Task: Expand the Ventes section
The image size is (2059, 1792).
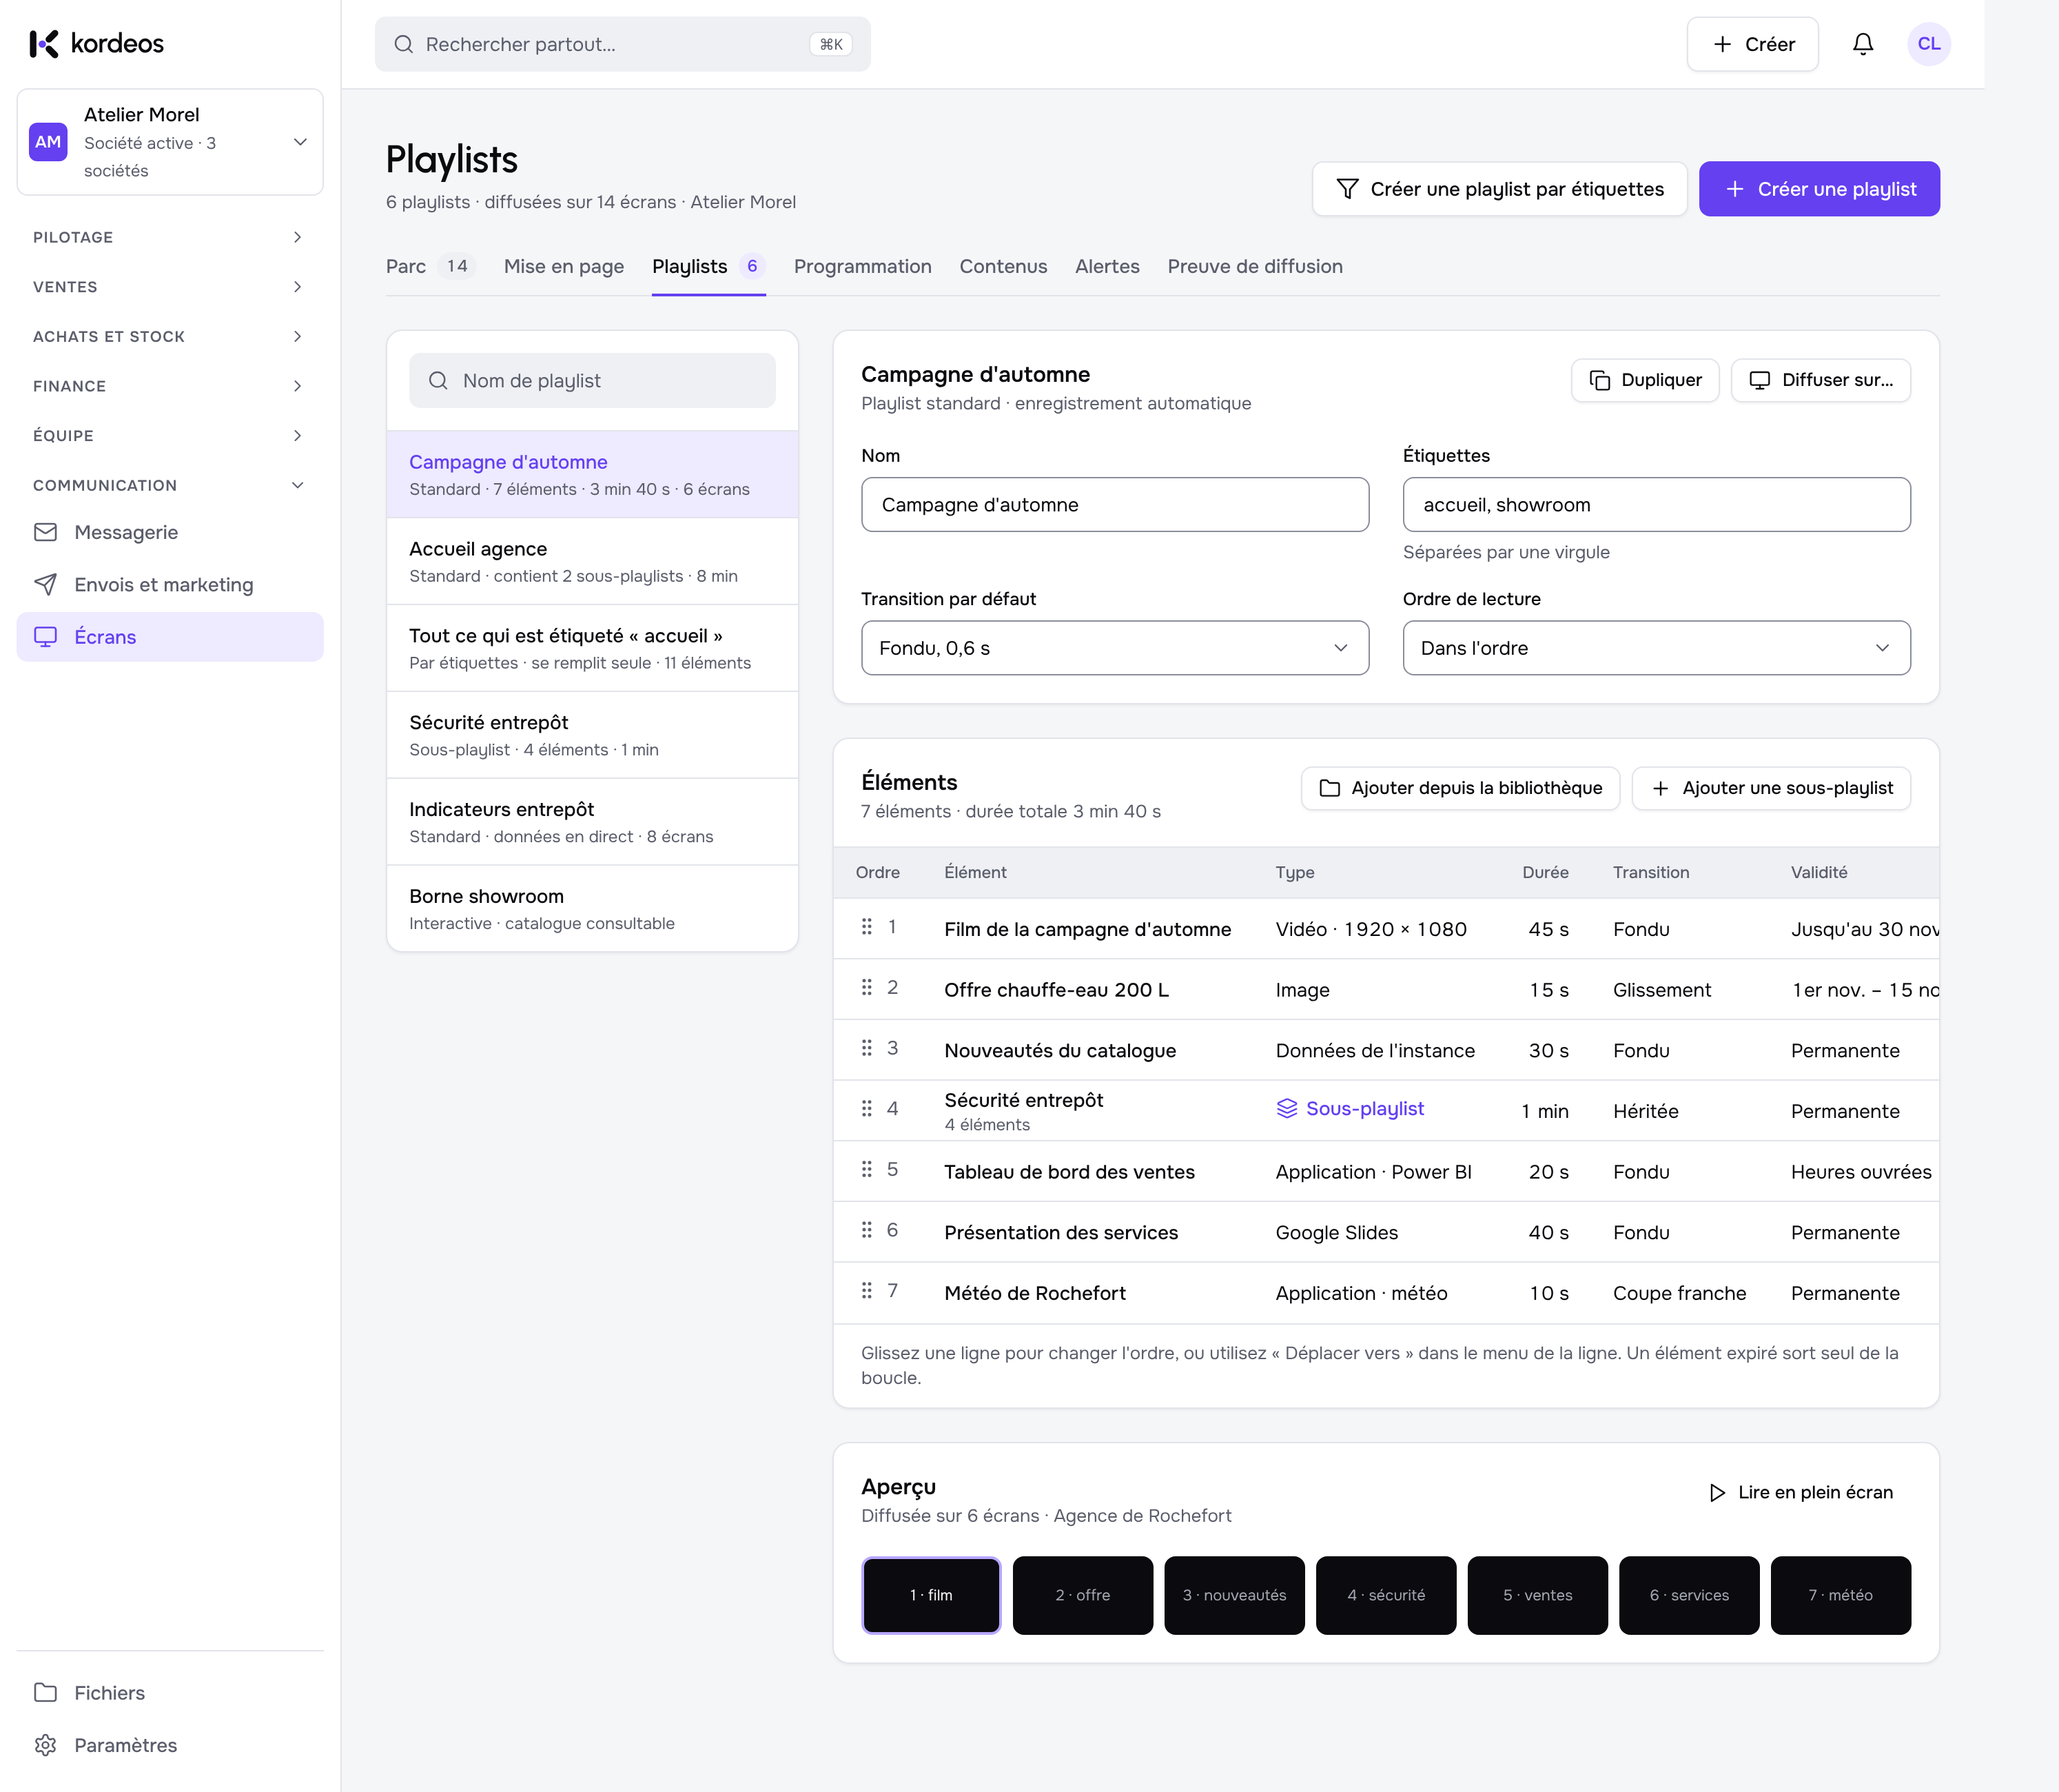Action: click(170, 287)
